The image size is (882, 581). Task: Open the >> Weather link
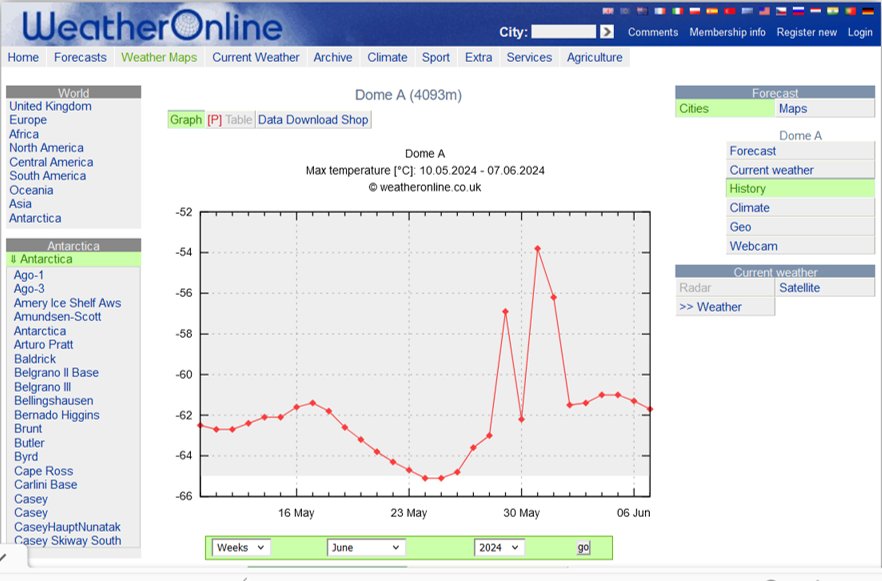tap(724, 307)
